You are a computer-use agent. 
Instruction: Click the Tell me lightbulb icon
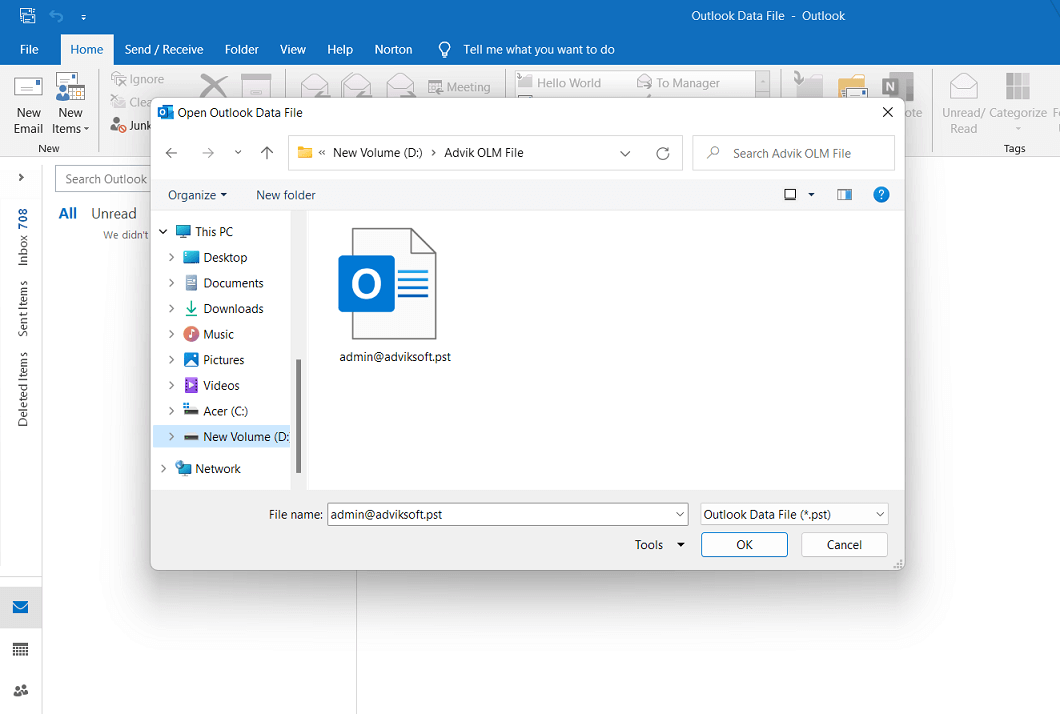click(x=444, y=49)
